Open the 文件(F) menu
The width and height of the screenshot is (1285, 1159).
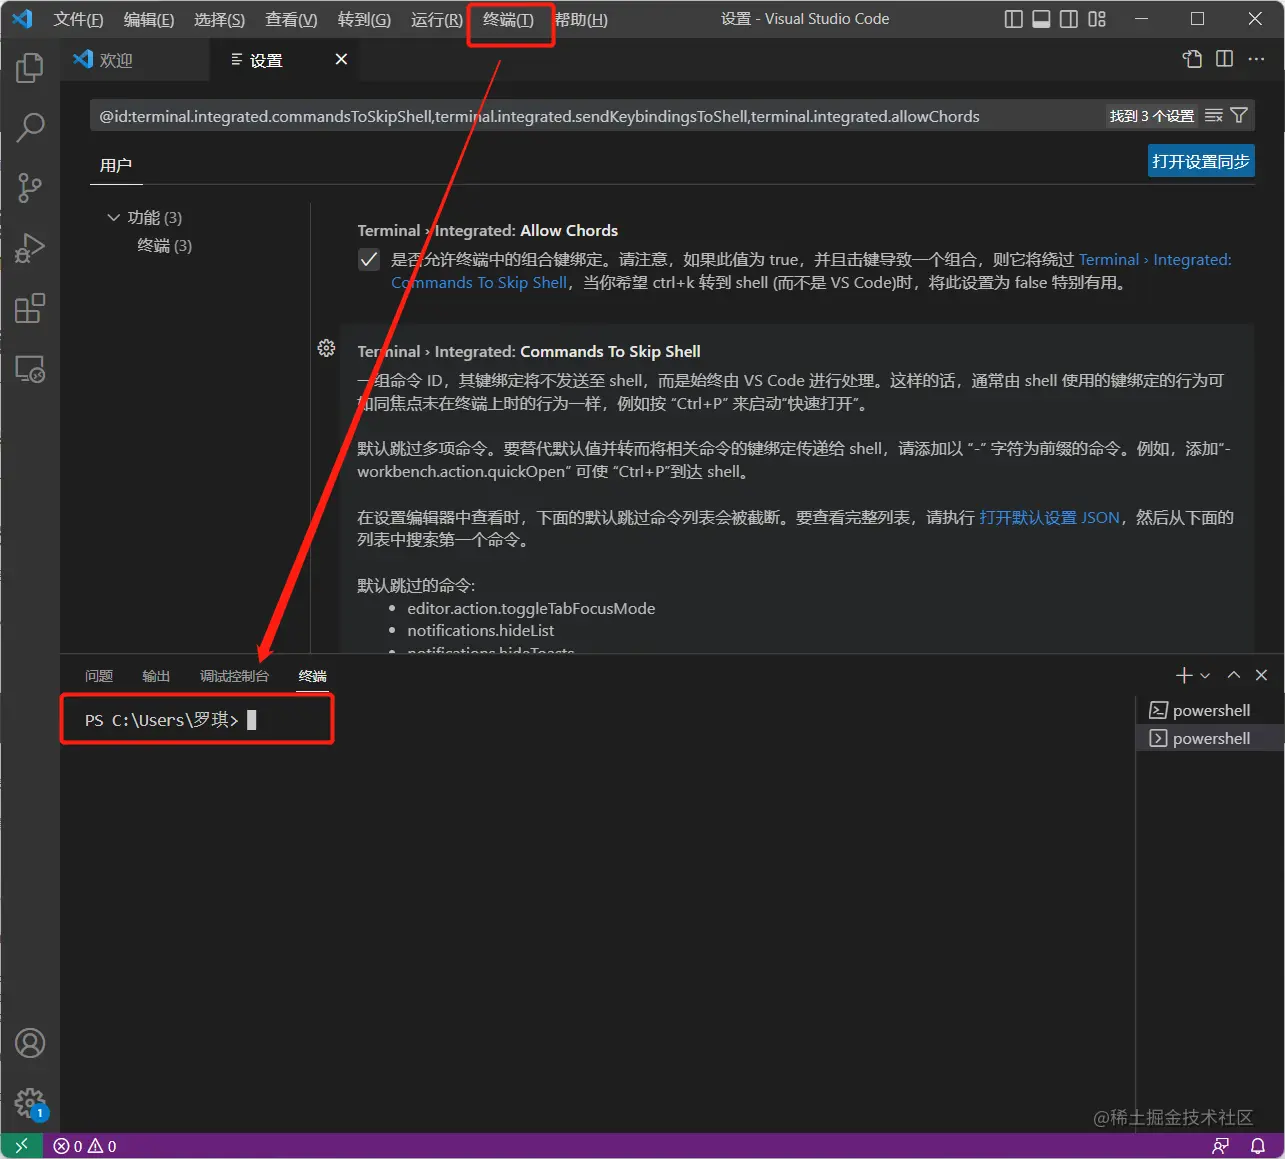pos(78,20)
